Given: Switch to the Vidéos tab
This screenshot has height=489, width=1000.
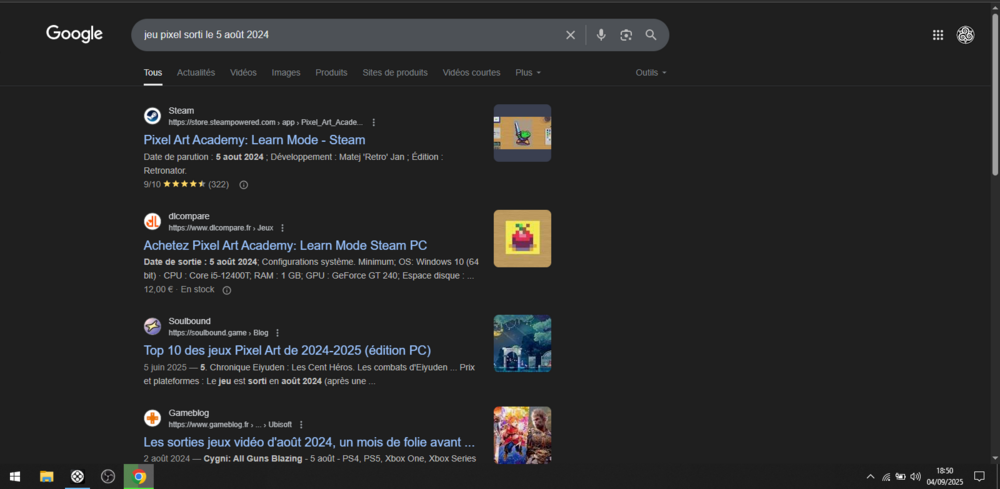Looking at the screenshot, I should (243, 73).
